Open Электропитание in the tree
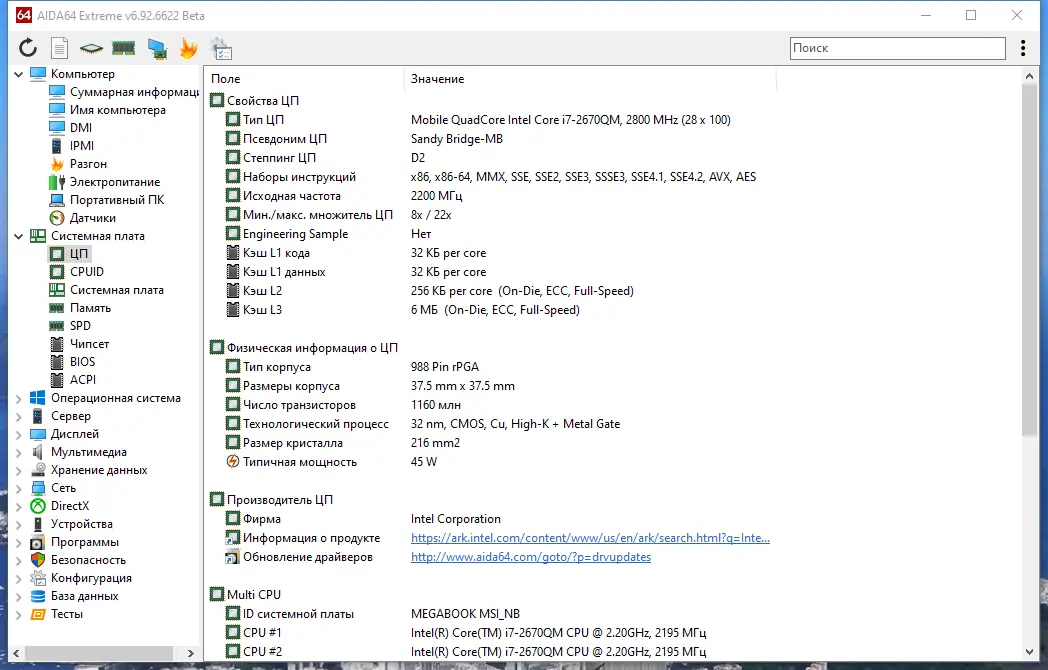The image size is (1048, 670). (x=104, y=182)
